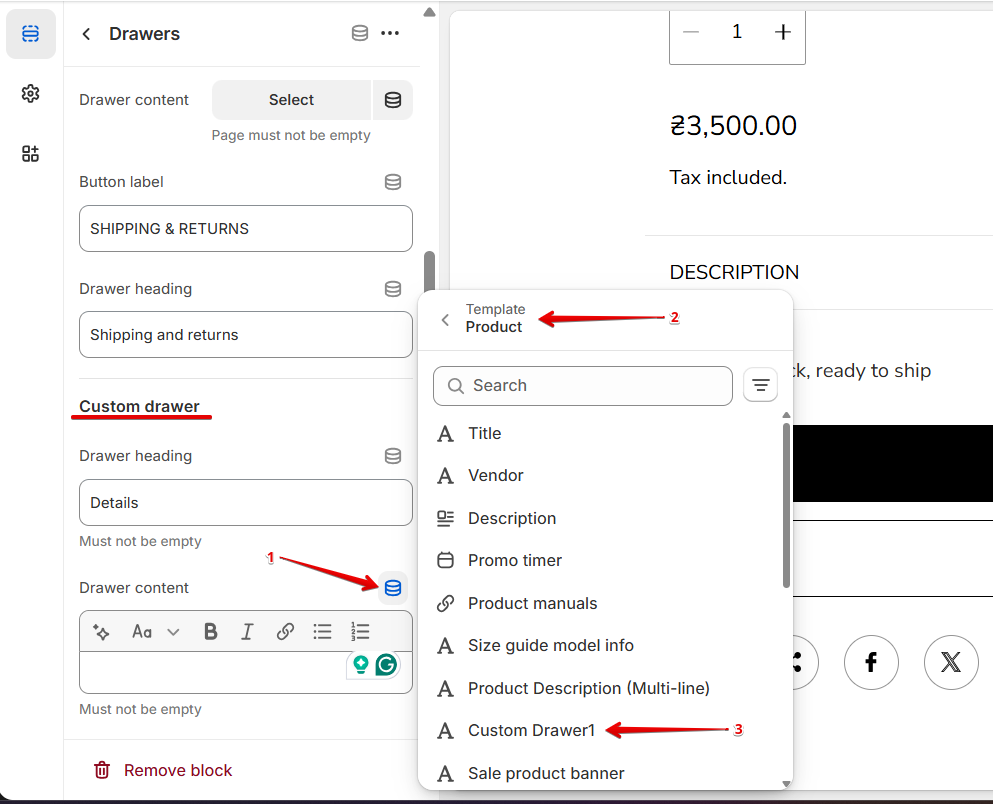Click the quantity value 1
The height and width of the screenshot is (804, 993).
click(737, 32)
